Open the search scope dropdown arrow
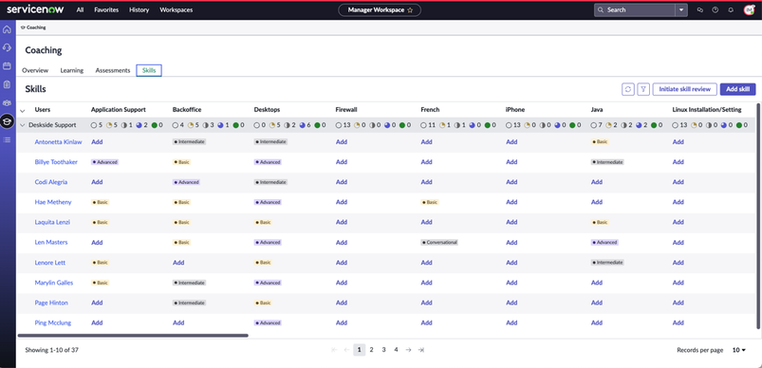762x368 pixels. pos(682,10)
